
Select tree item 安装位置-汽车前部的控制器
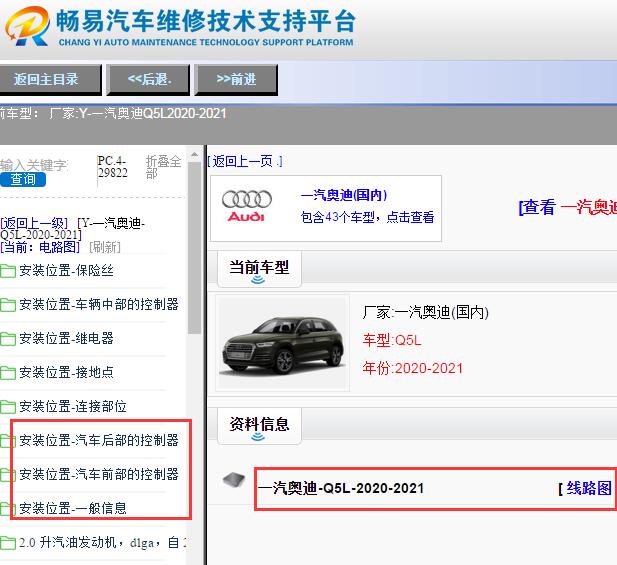click(99, 474)
